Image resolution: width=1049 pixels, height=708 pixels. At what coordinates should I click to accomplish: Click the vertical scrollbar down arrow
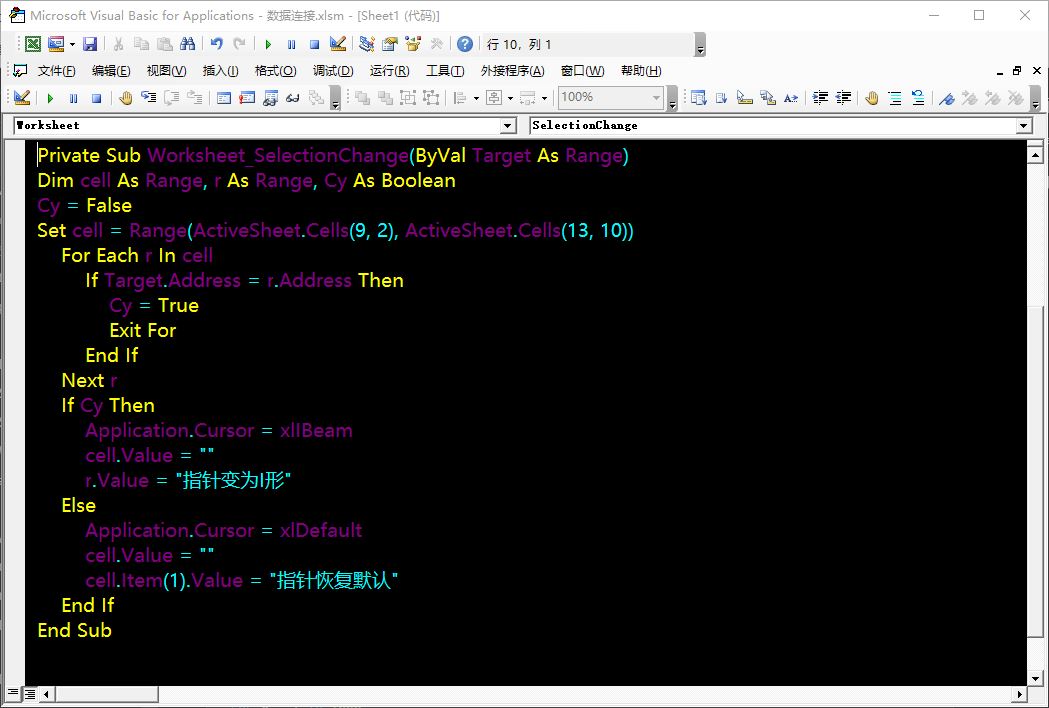pyautogui.click(x=1035, y=679)
